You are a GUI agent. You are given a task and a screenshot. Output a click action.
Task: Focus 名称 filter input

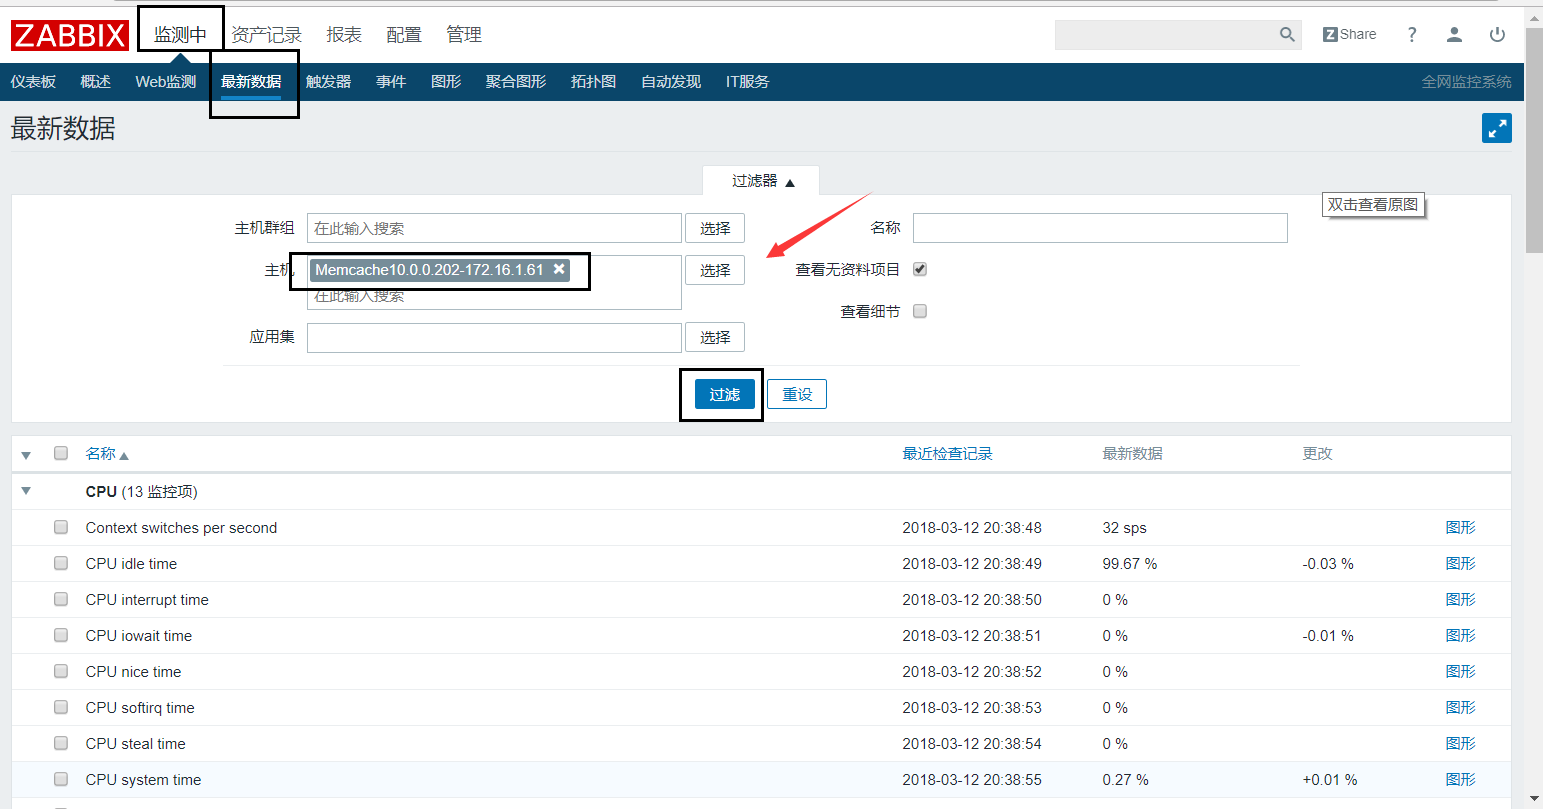(x=1100, y=228)
